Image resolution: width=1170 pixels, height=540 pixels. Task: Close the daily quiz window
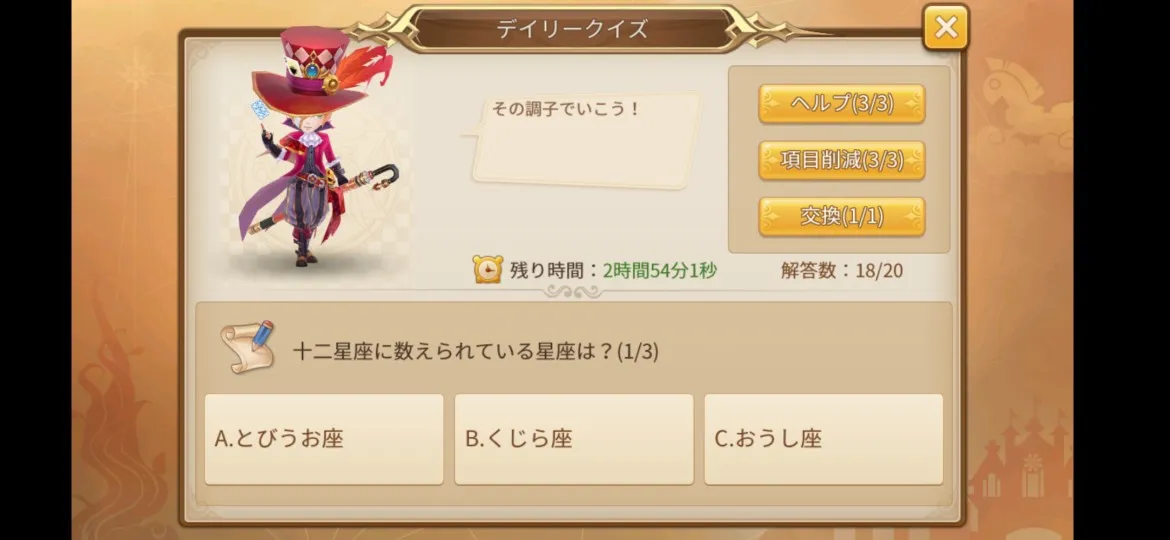pyautogui.click(x=945, y=28)
